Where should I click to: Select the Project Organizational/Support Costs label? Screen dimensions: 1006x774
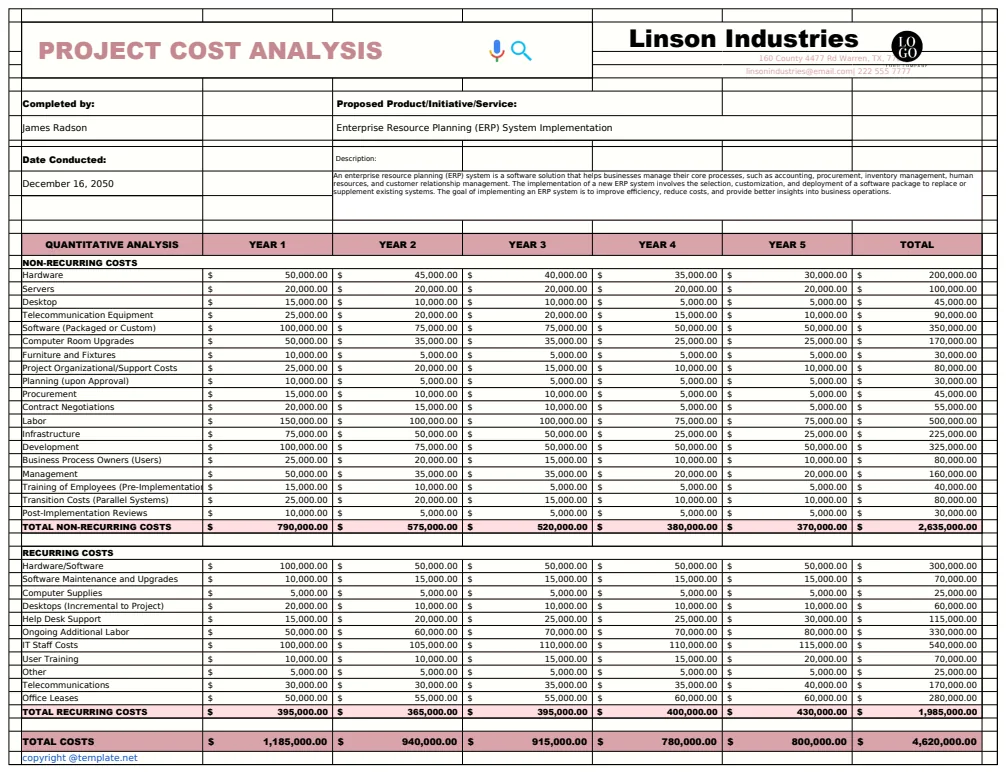99,368
